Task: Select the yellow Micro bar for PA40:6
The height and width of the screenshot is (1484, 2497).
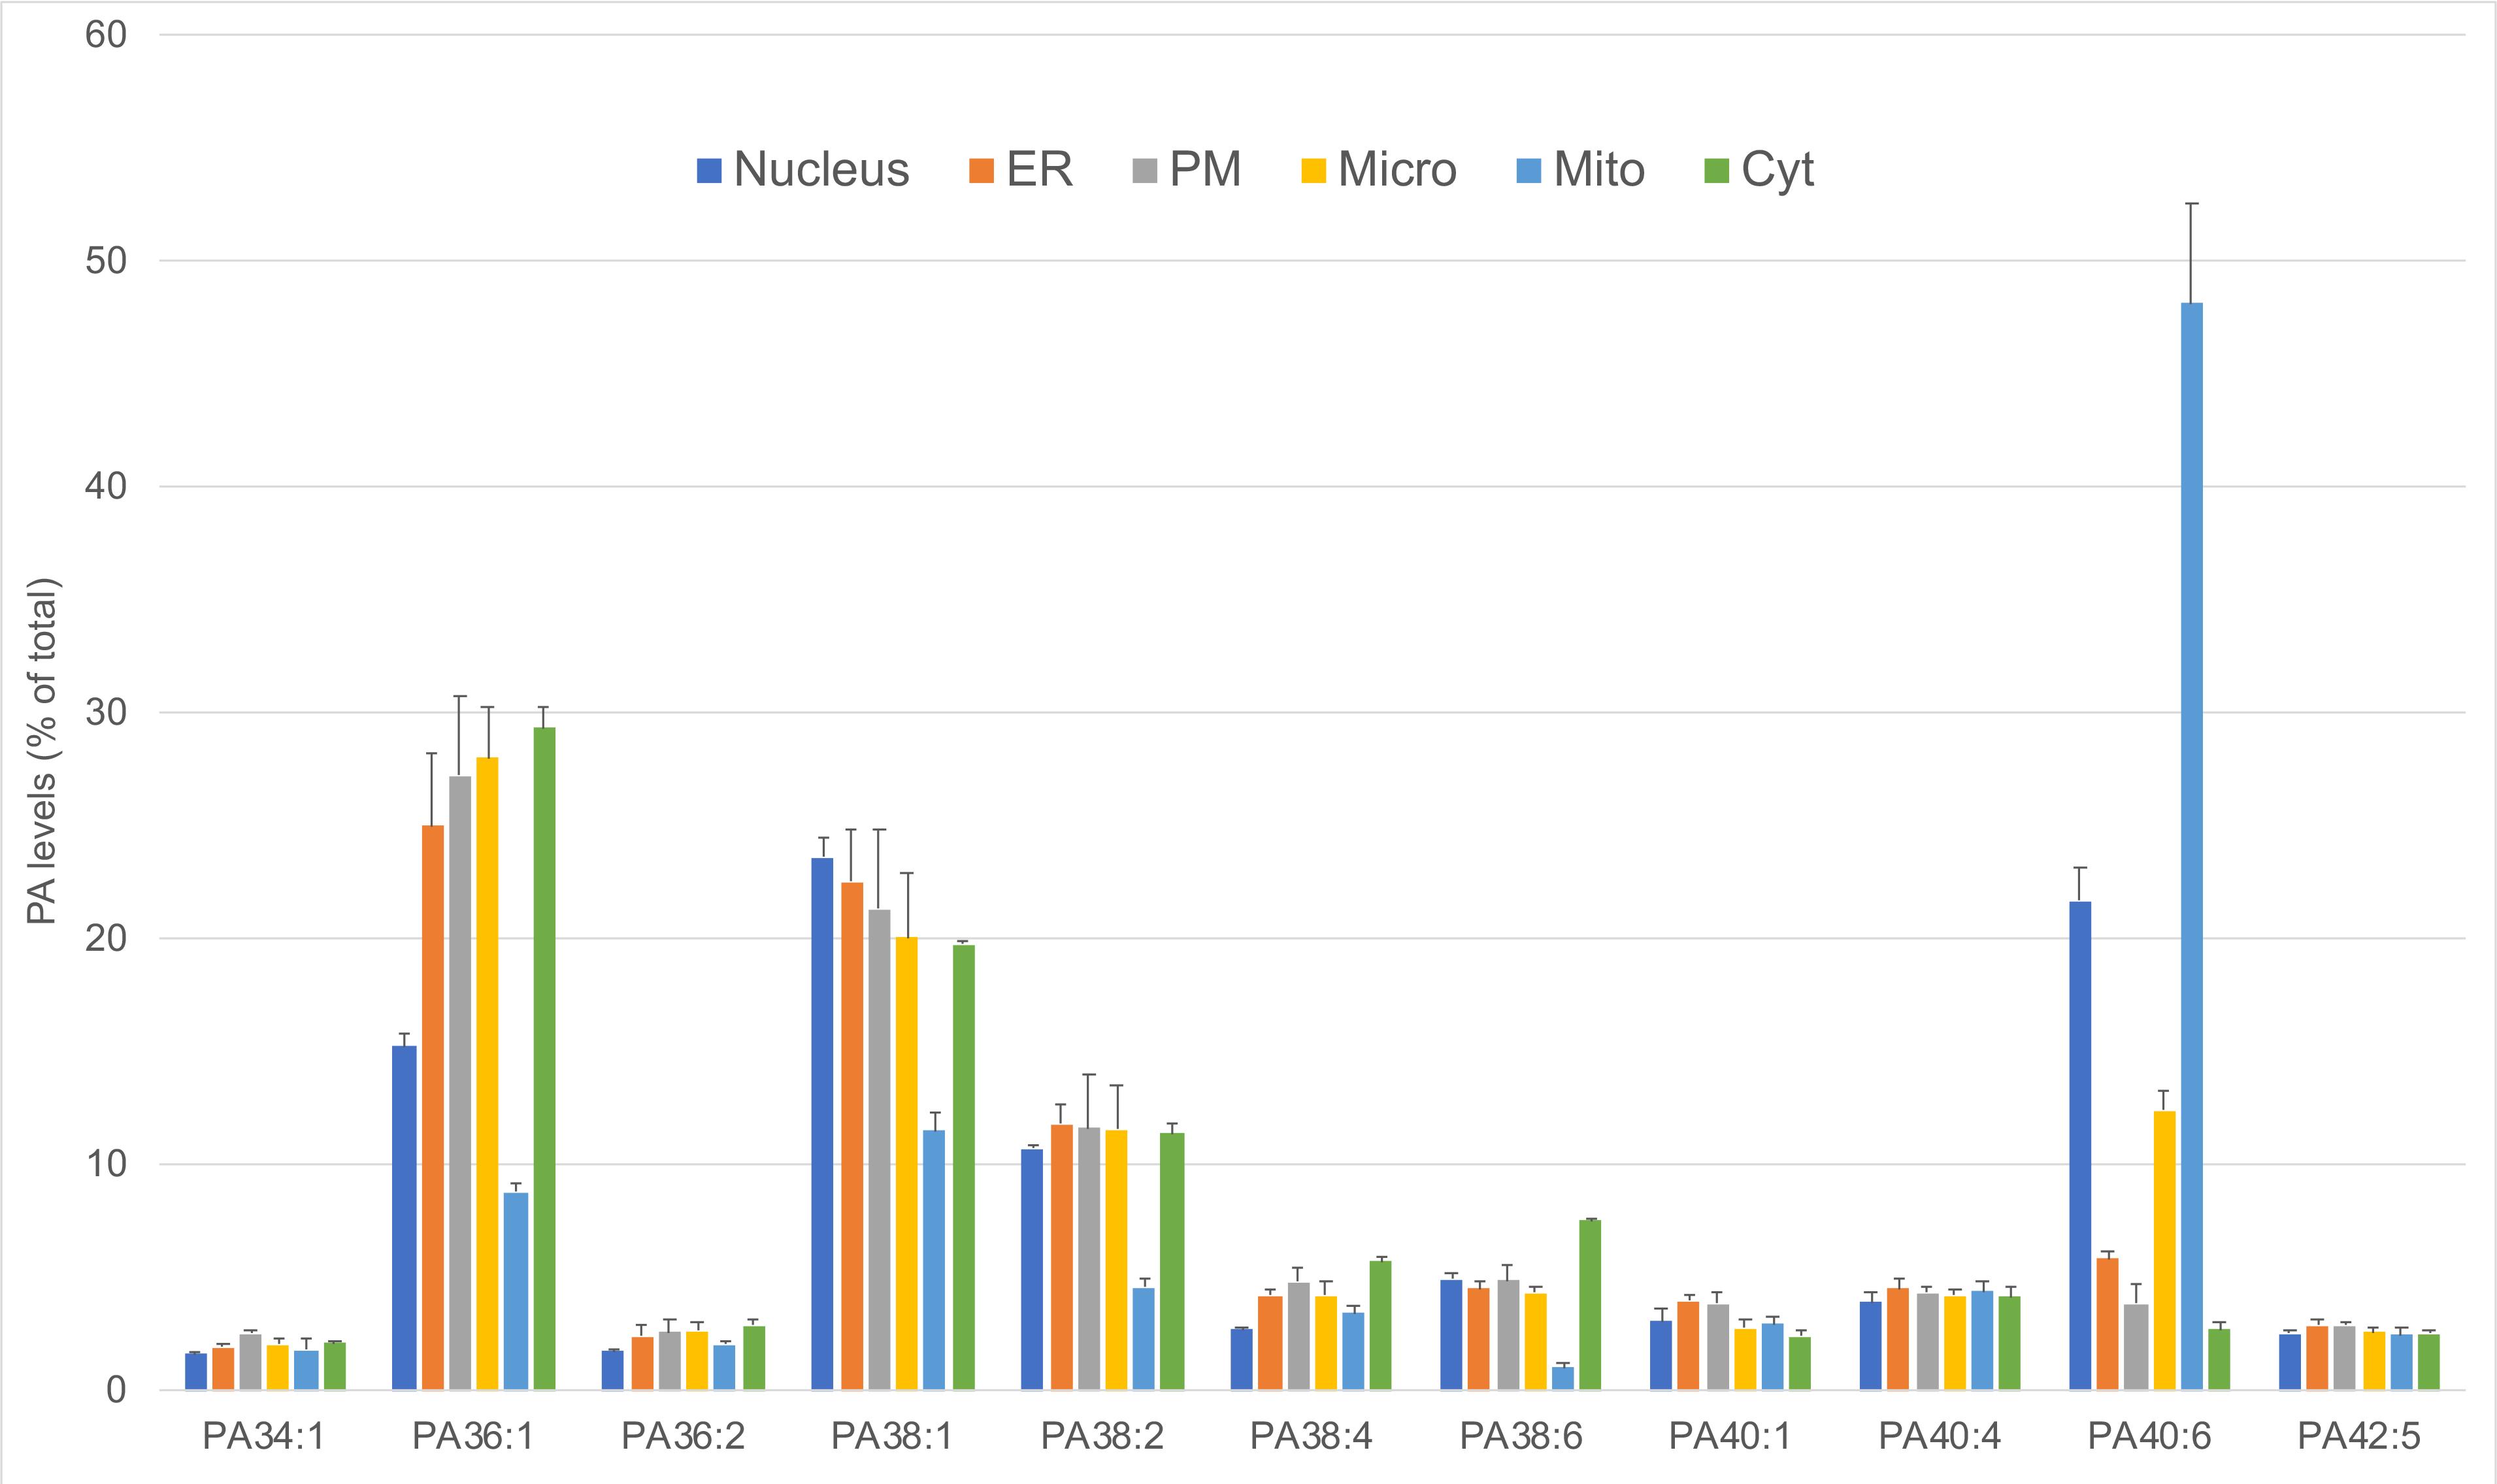Action: [x=2164, y=1250]
